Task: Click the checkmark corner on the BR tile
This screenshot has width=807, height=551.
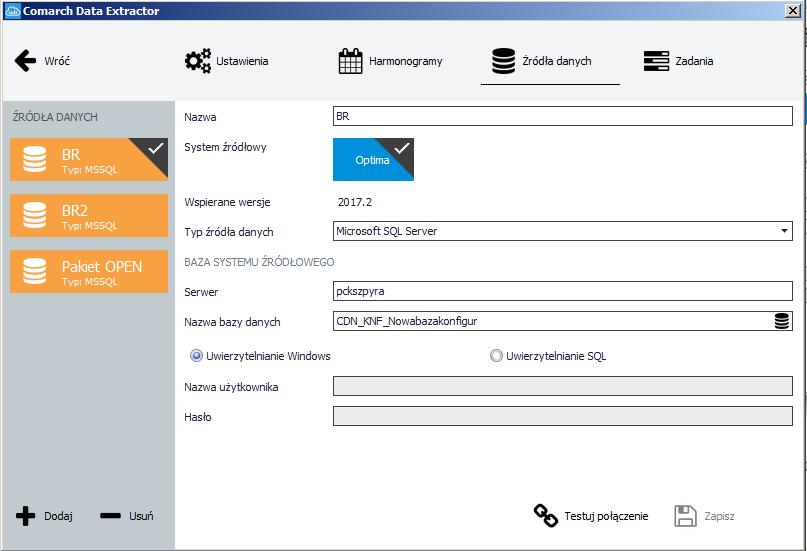Action: (155, 149)
